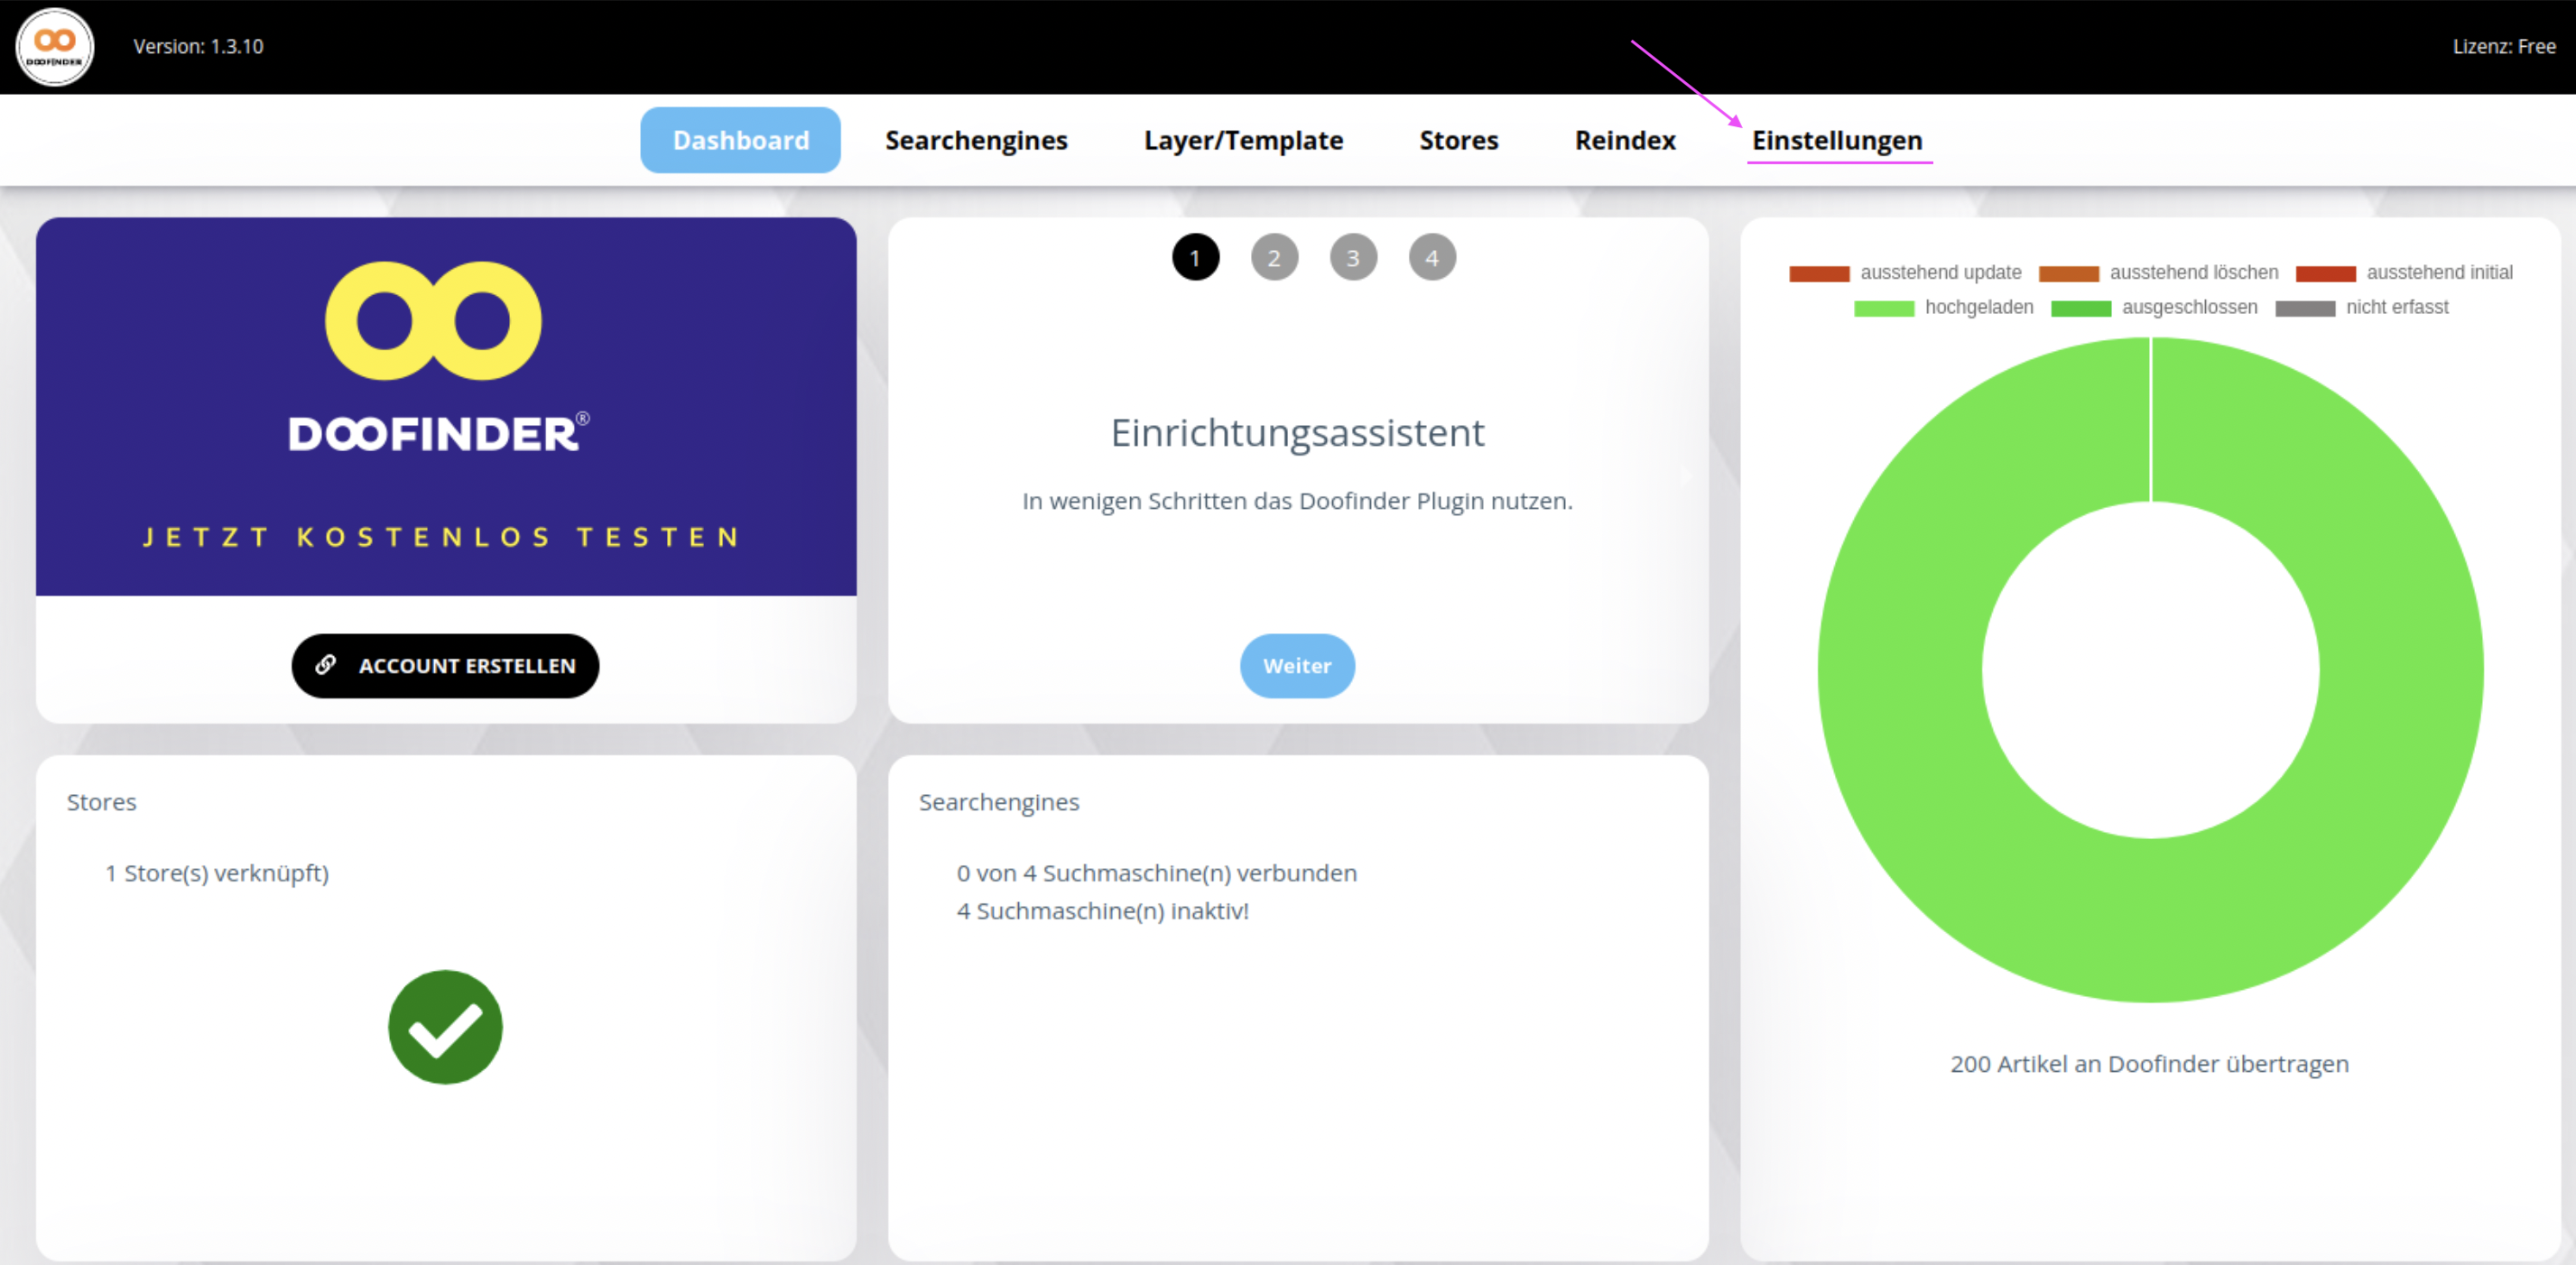
Task: Jump to wizard step 4 indicator
Action: (x=1432, y=258)
